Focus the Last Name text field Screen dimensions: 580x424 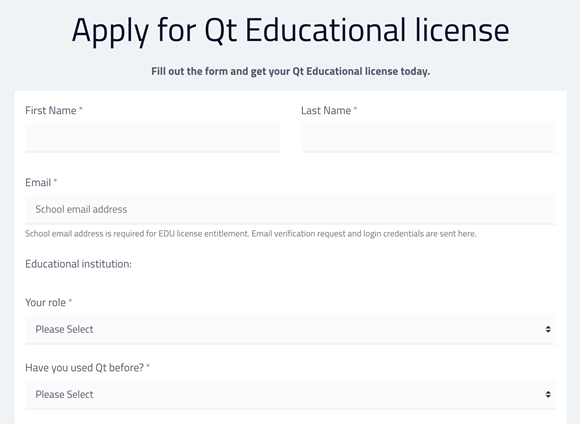[x=428, y=137]
